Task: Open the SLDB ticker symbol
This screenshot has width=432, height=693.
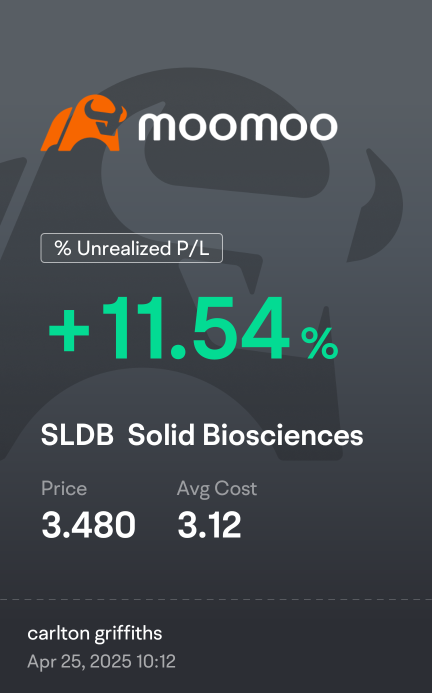Action: pyautogui.click(x=77, y=435)
